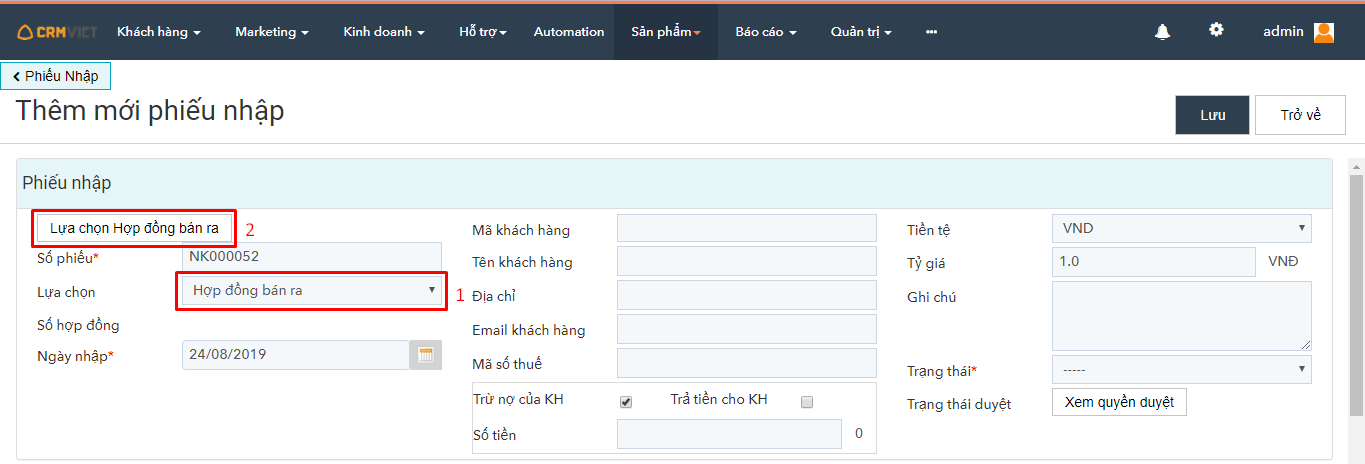Click the Lựa chọn Hợp đồng bán ra button
Image resolution: width=1365 pixels, height=464 pixels.
(134, 229)
